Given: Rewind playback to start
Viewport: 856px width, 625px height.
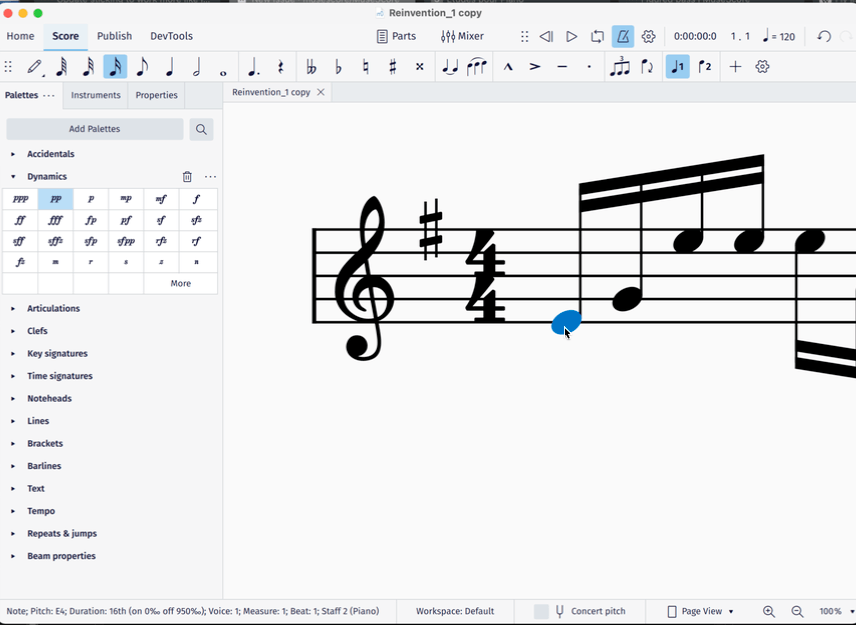Looking at the screenshot, I should tap(546, 37).
